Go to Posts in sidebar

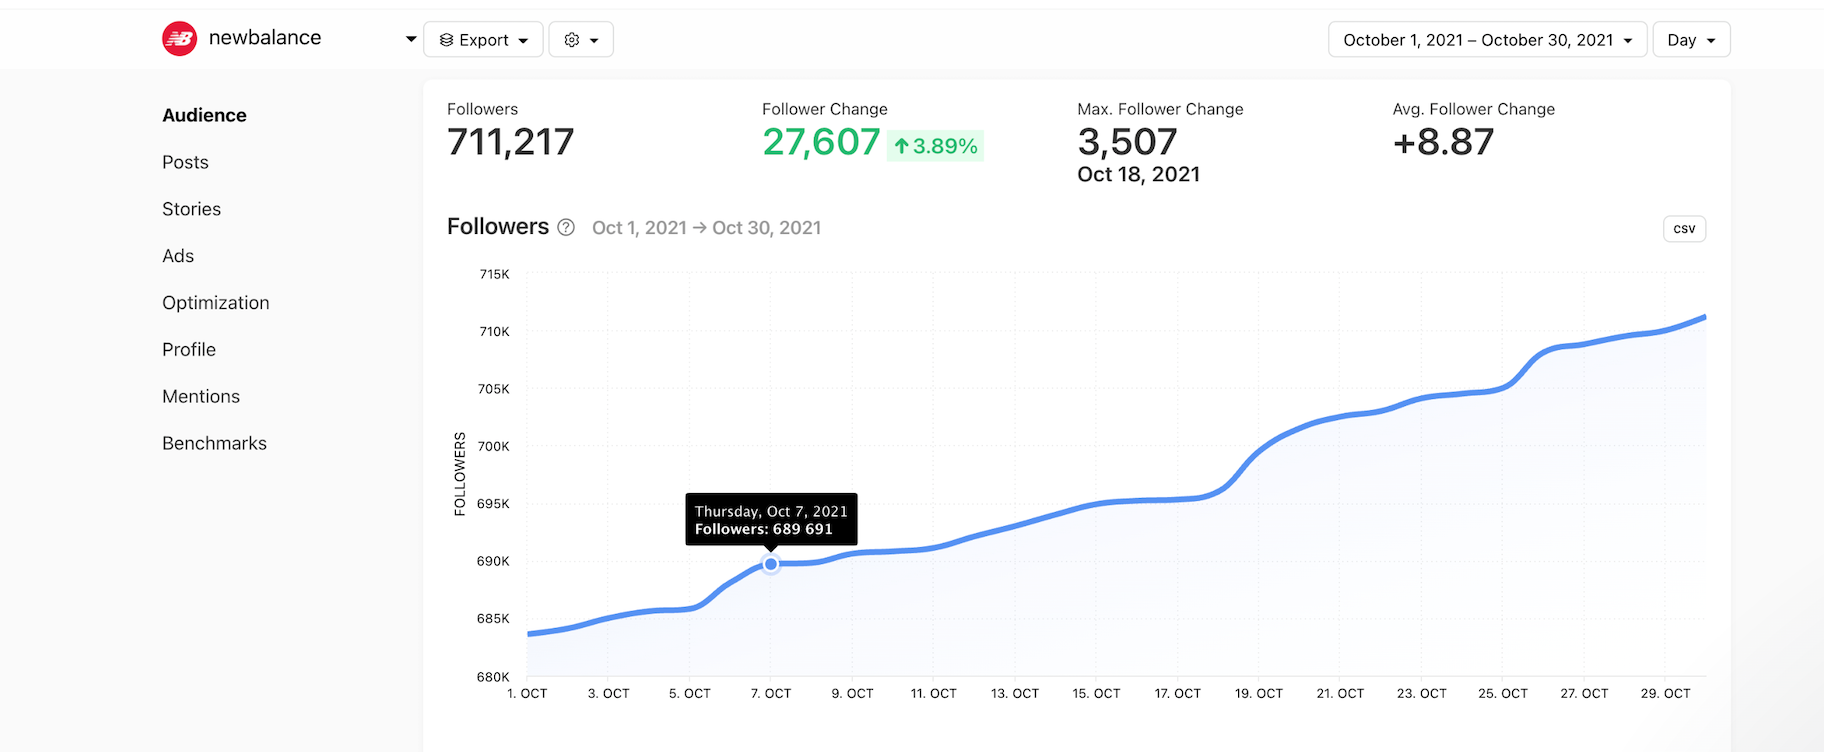coord(185,162)
